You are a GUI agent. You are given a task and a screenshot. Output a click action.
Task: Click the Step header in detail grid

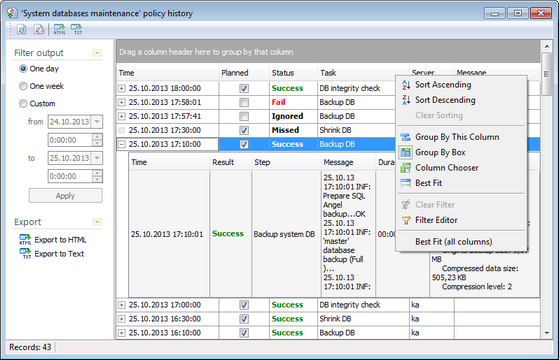(x=287, y=162)
